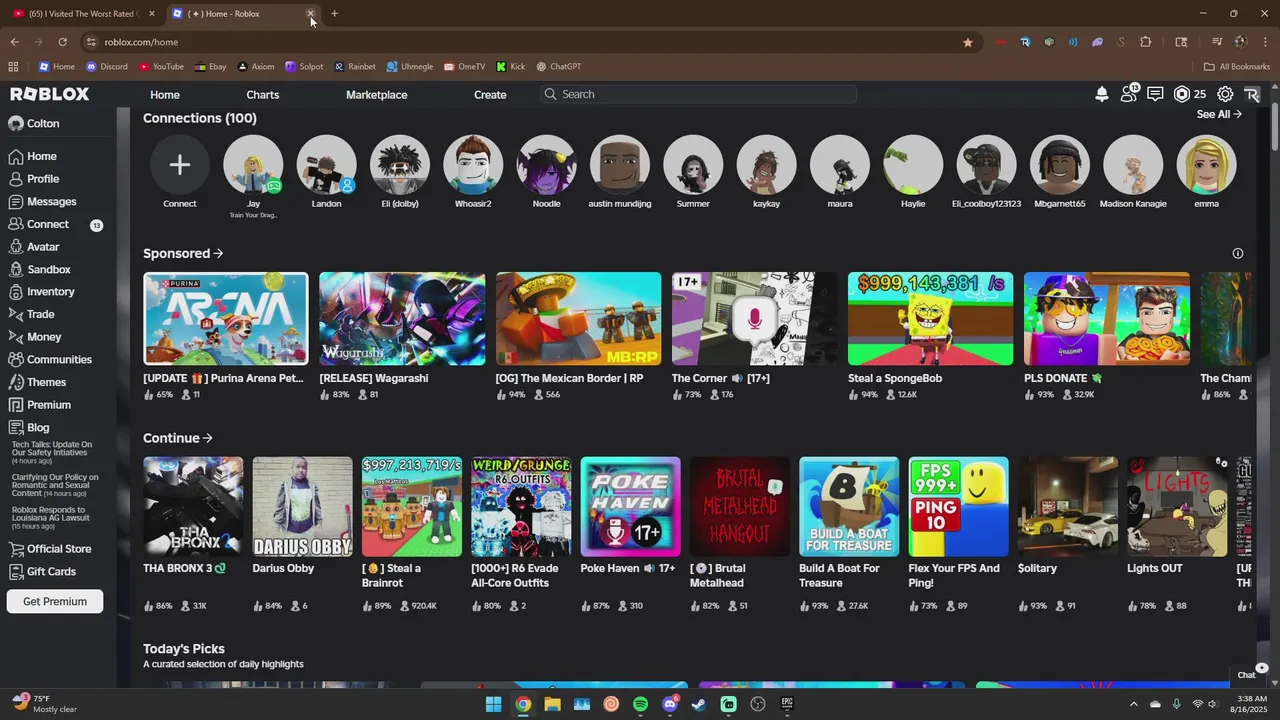Open Steam from the taskbar
The width and height of the screenshot is (1280, 720).
point(699,704)
